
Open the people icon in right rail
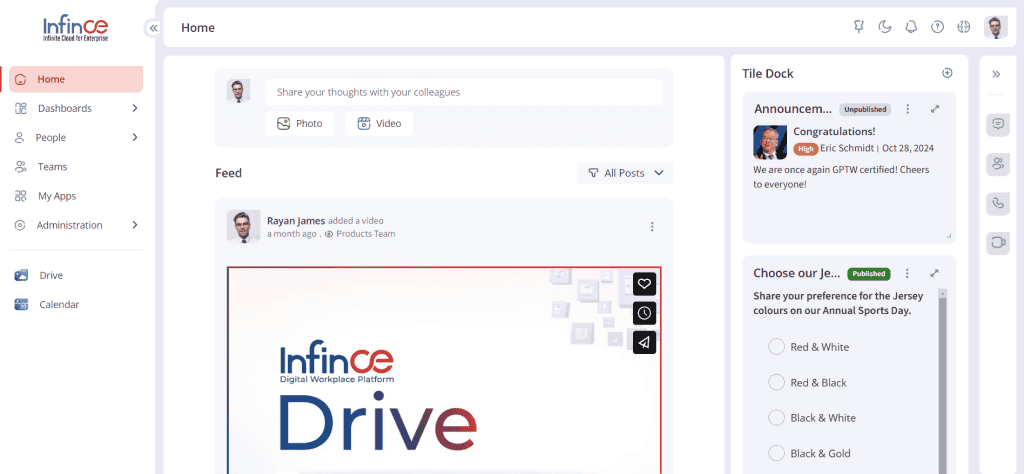997,164
